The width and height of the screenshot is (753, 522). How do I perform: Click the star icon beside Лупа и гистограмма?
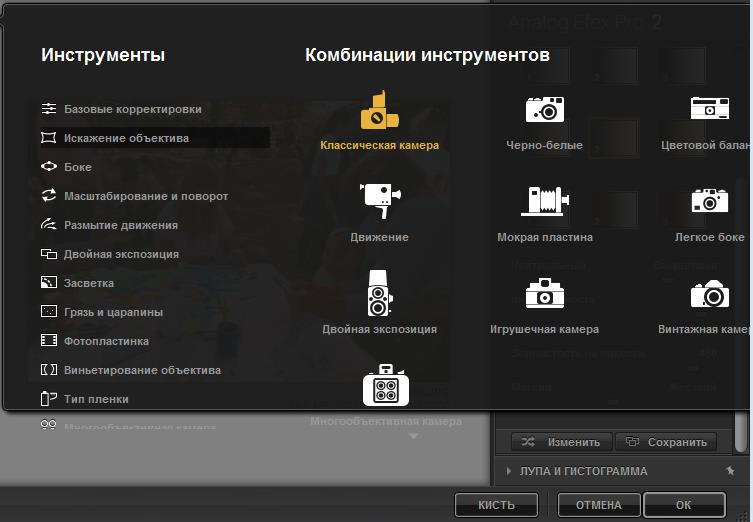click(730, 471)
